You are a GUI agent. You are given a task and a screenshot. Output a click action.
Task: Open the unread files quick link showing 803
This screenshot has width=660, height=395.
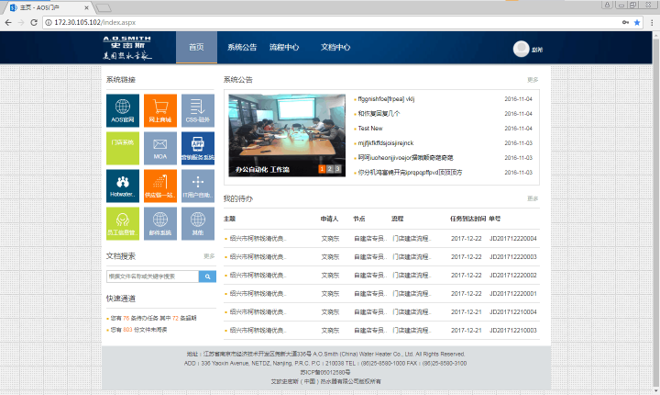139,330
